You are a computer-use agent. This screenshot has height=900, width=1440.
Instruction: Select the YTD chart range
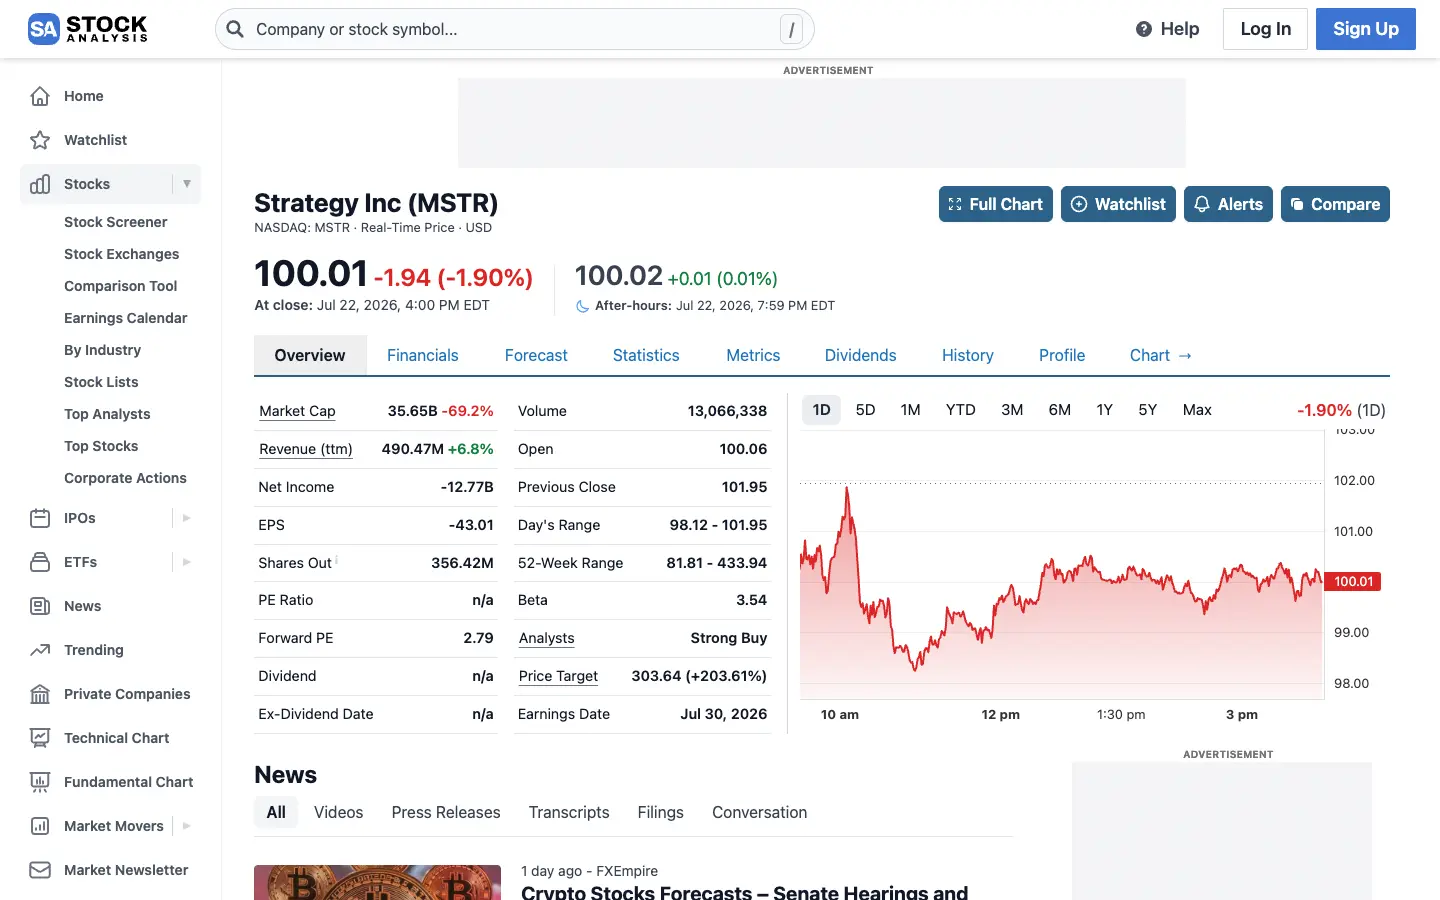click(961, 410)
